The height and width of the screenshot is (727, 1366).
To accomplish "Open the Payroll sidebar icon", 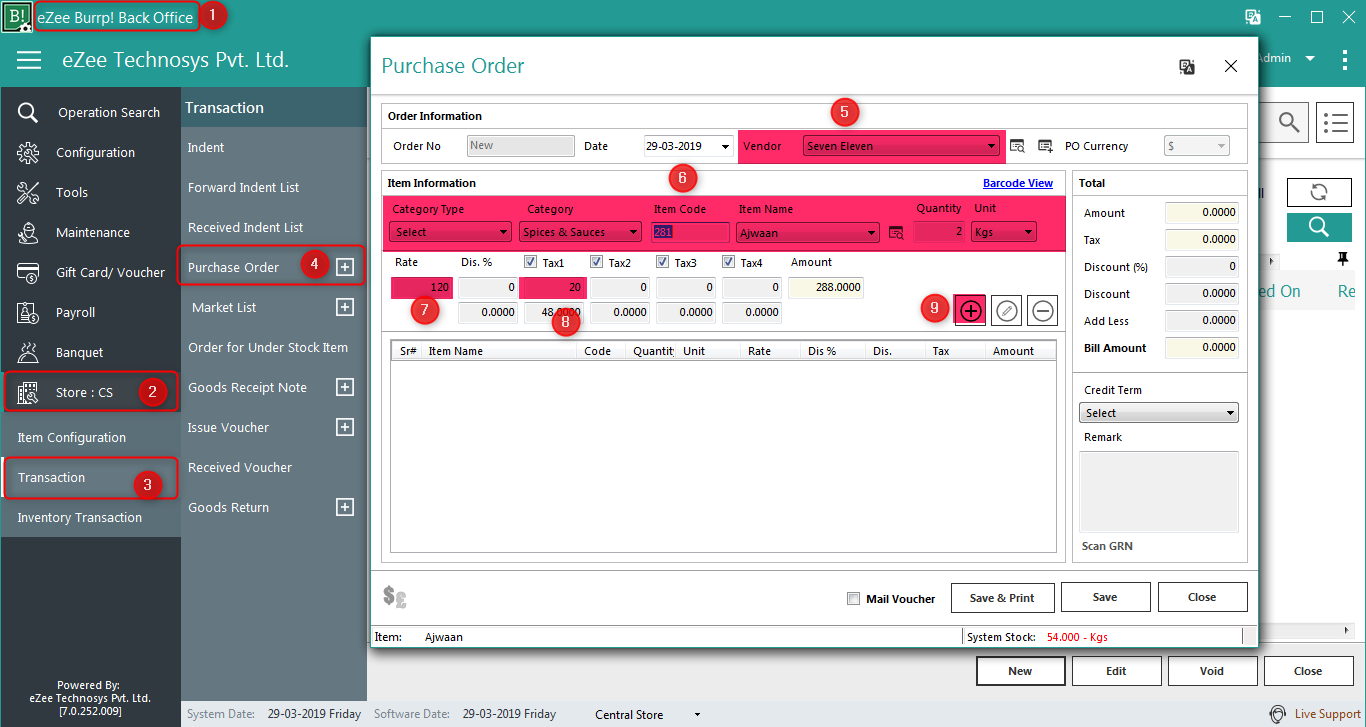I will (28, 312).
